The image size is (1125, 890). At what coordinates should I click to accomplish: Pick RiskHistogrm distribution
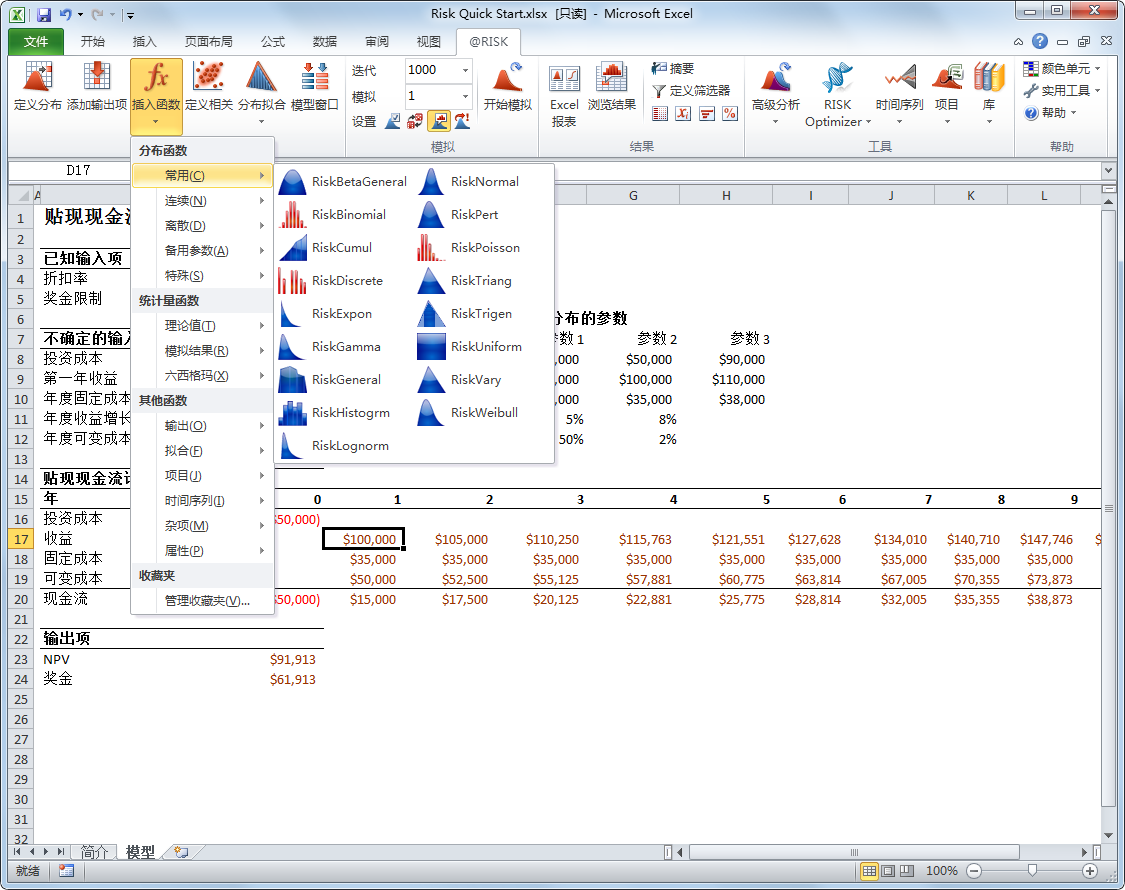[334, 413]
